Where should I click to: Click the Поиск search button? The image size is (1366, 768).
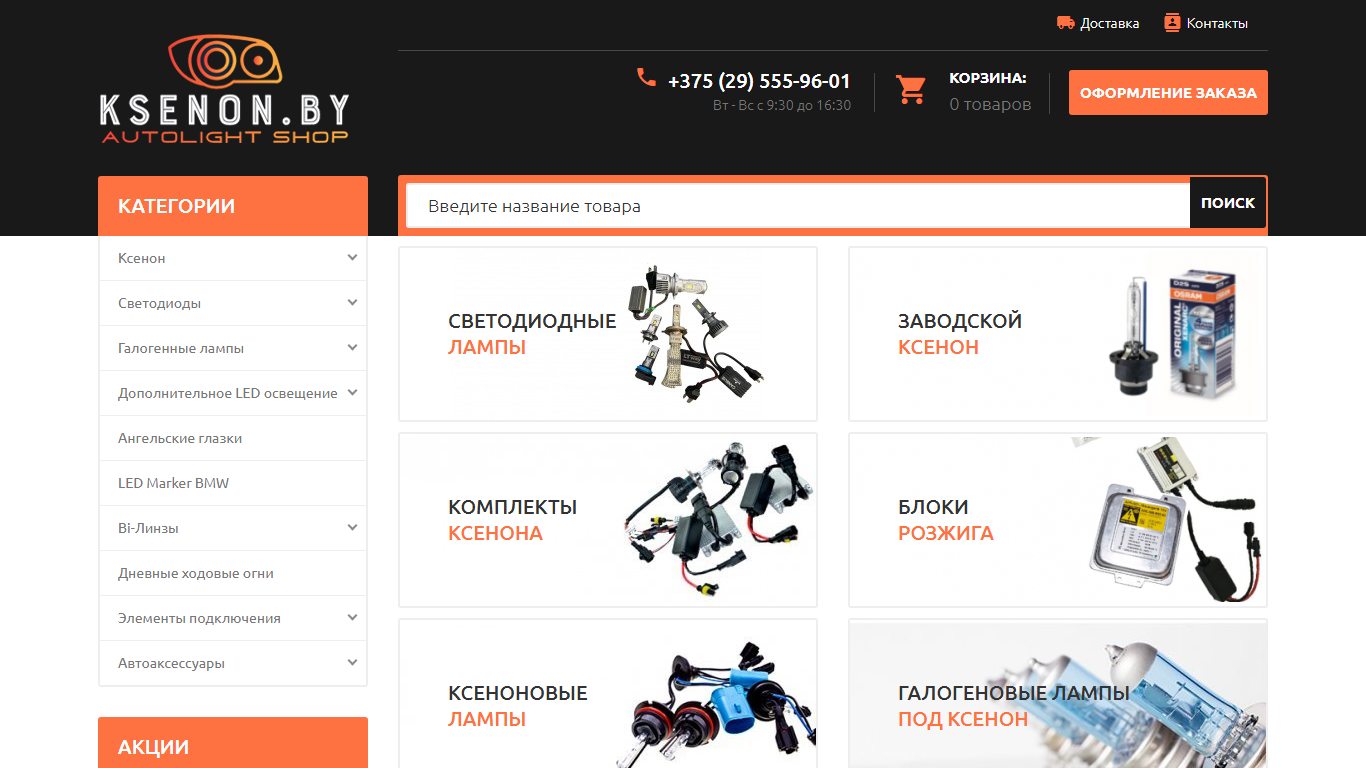click(1228, 203)
